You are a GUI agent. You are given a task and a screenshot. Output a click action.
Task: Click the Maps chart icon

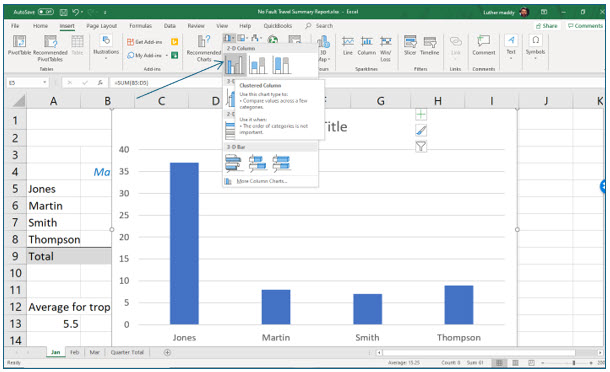(273, 40)
